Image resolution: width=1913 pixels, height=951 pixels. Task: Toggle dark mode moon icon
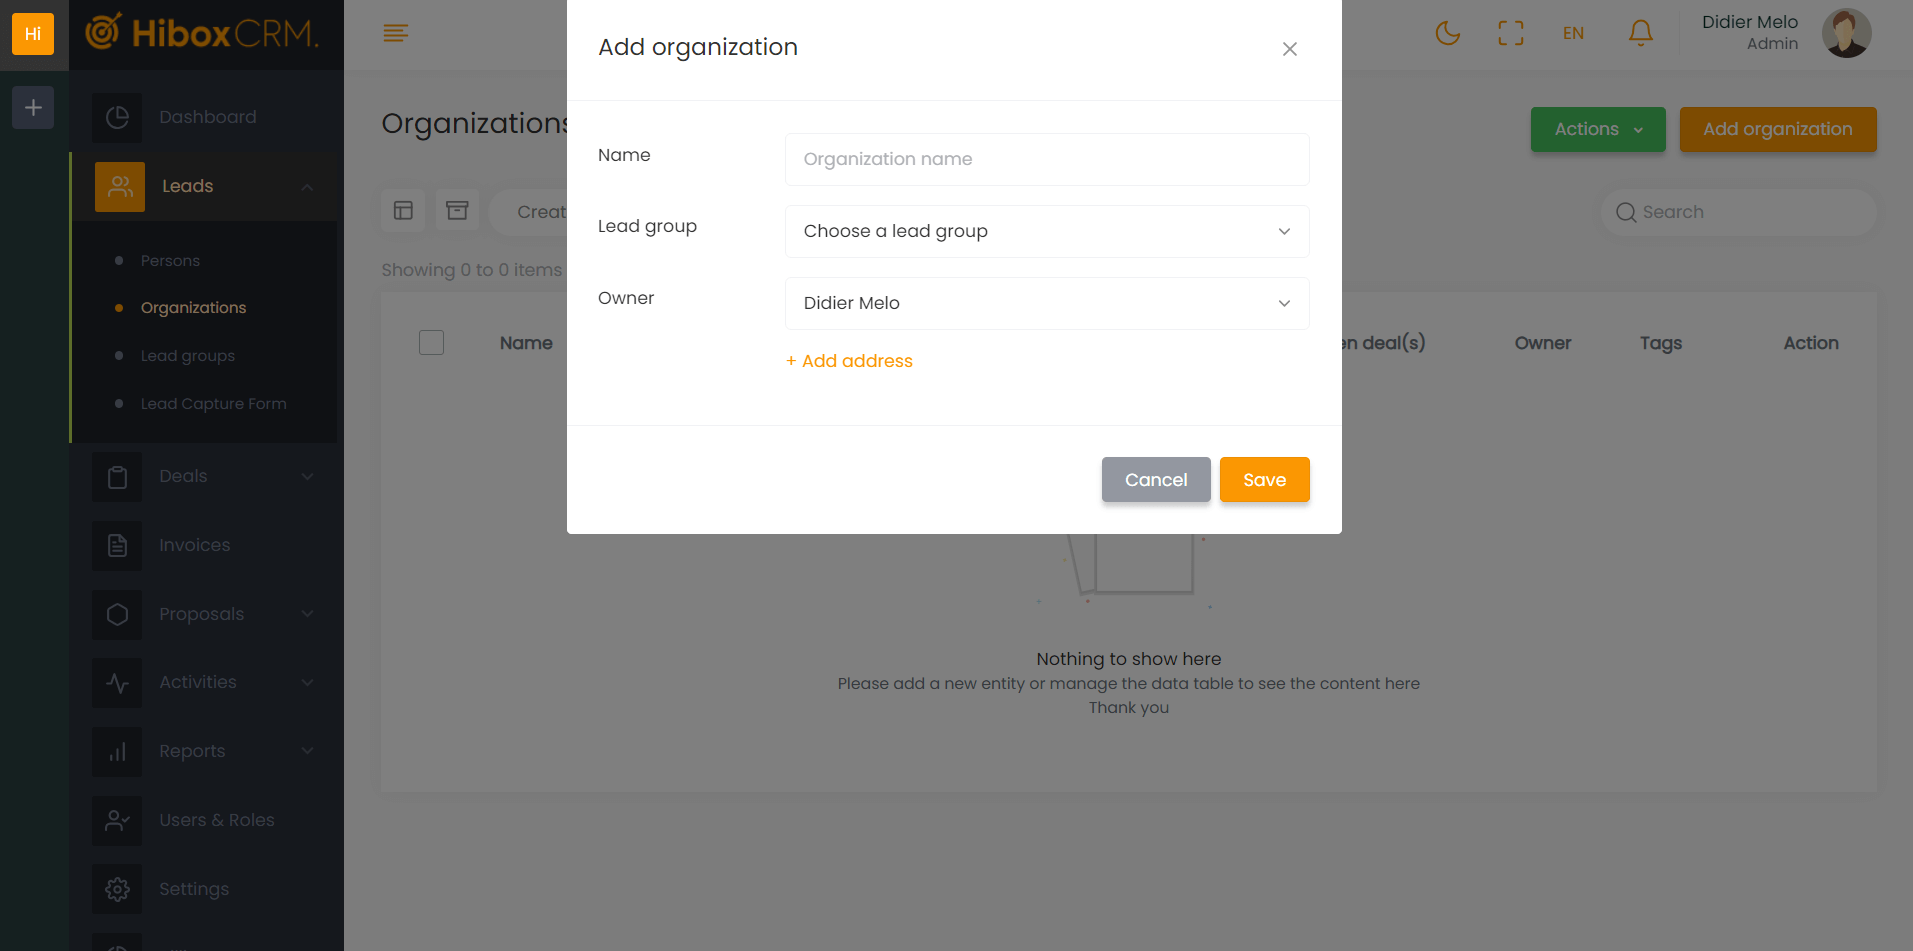point(1447,33)
